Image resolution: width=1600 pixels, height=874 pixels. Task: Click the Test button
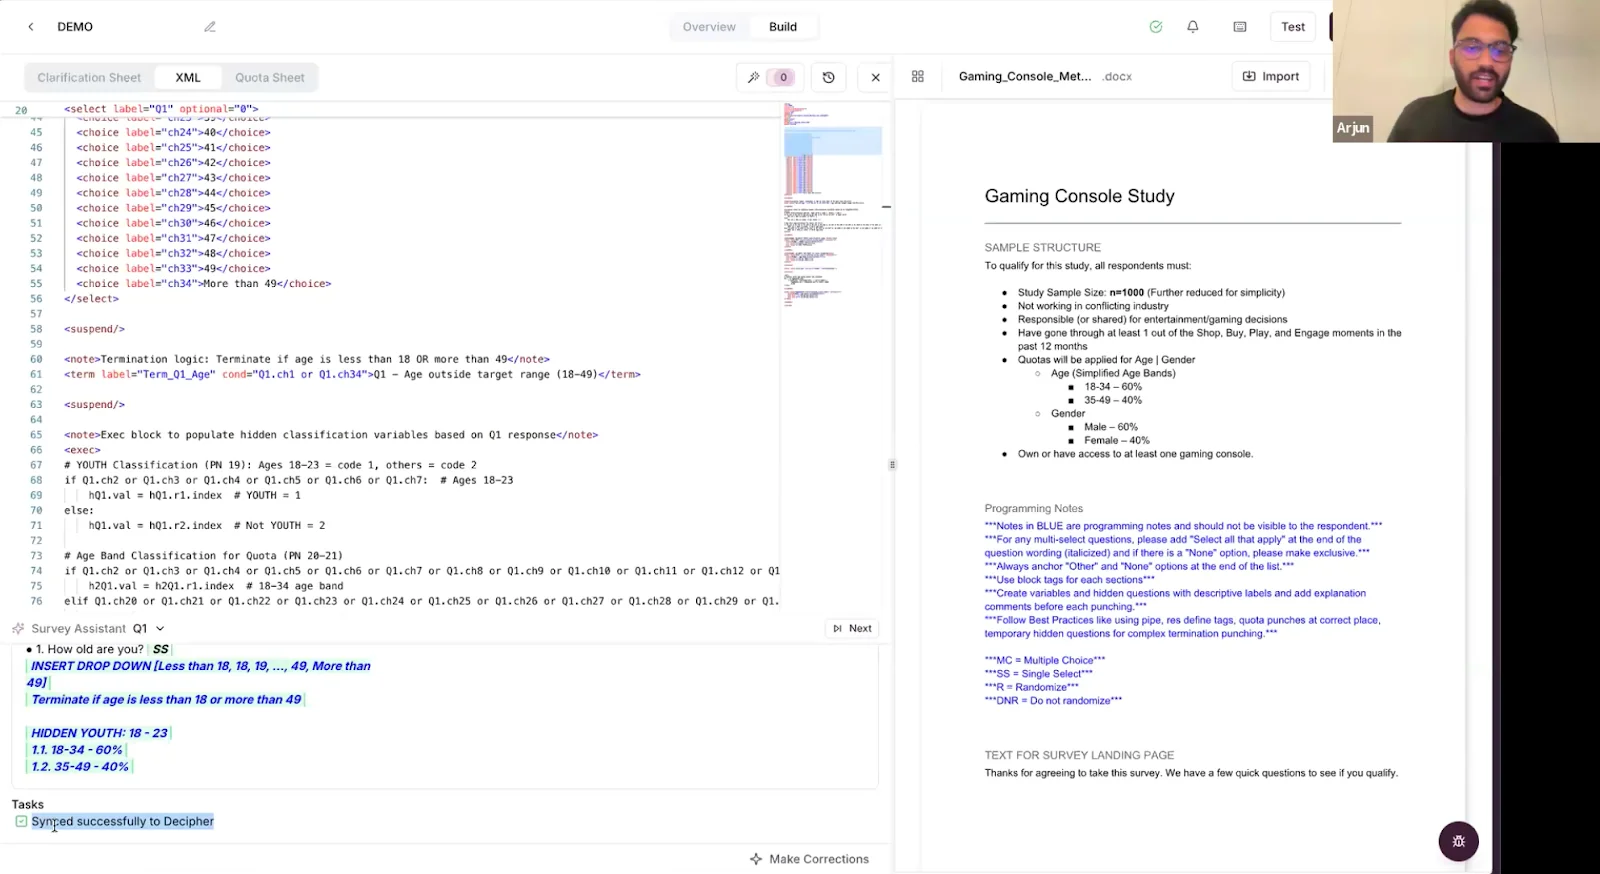coord(1293,27)
